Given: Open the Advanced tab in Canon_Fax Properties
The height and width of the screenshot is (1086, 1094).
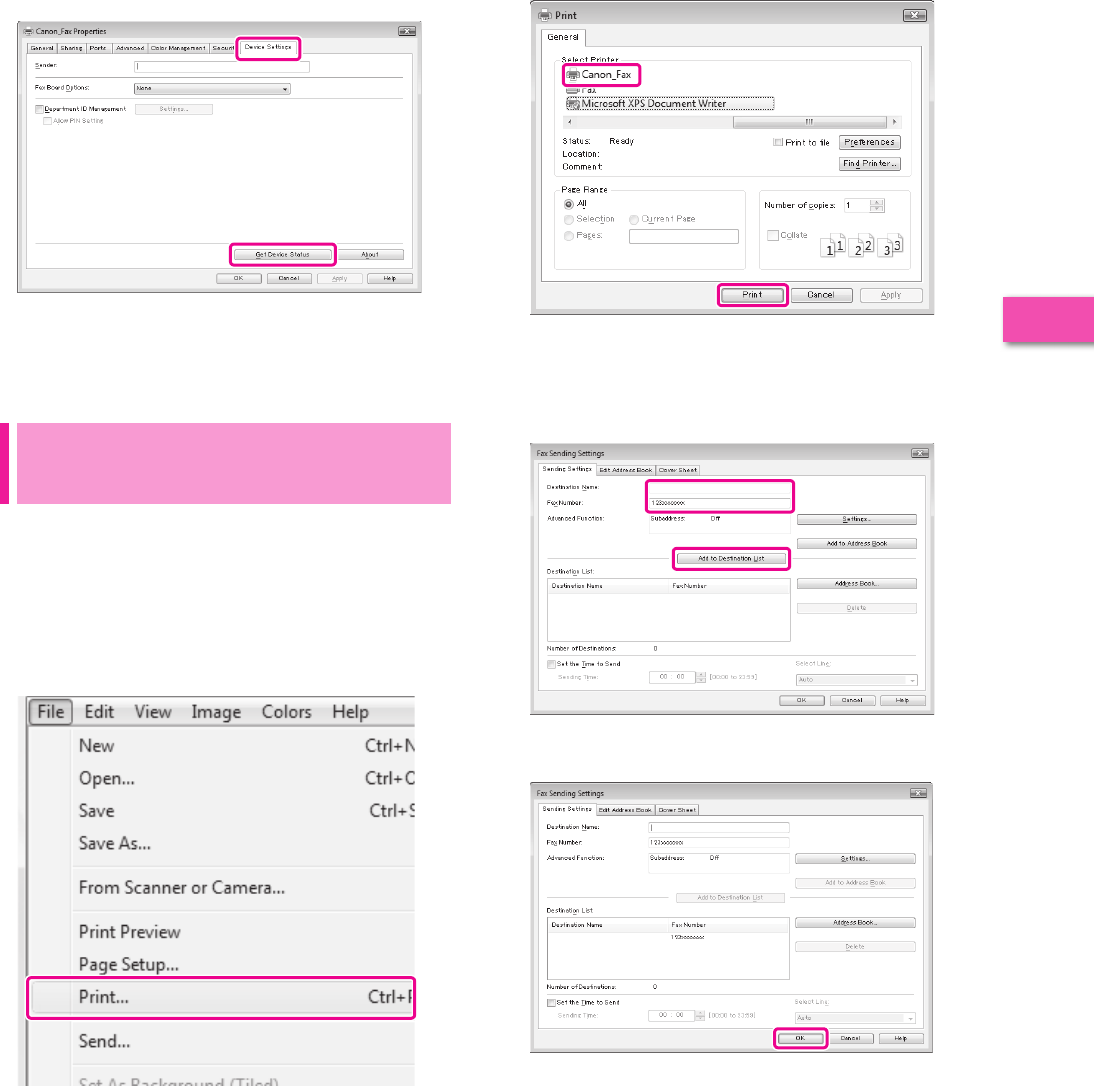Looking at the screenshot, I should [130, 48].
